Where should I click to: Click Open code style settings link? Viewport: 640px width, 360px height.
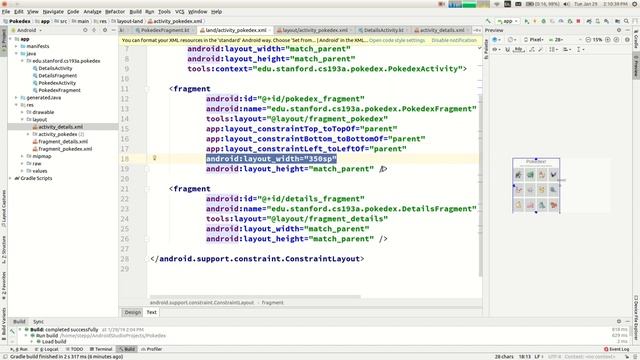pyautogui.click(x=397, y=40)
